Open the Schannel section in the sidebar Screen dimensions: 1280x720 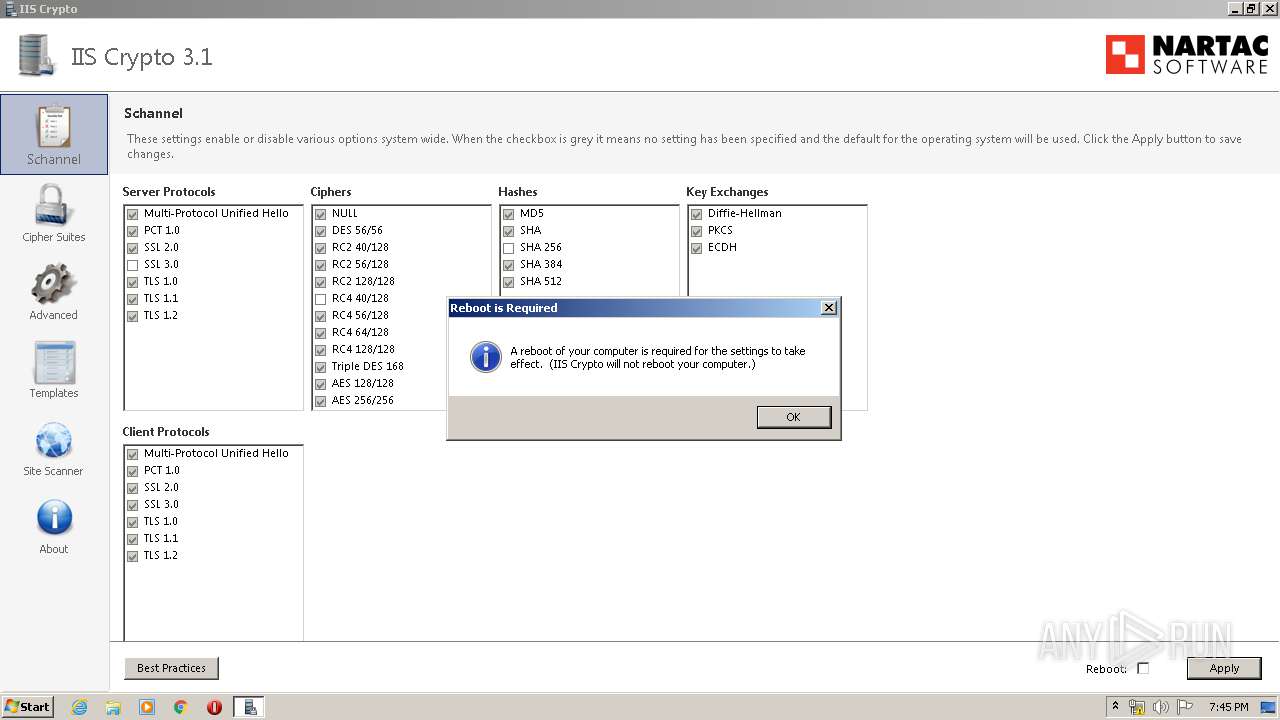point(54,134)
